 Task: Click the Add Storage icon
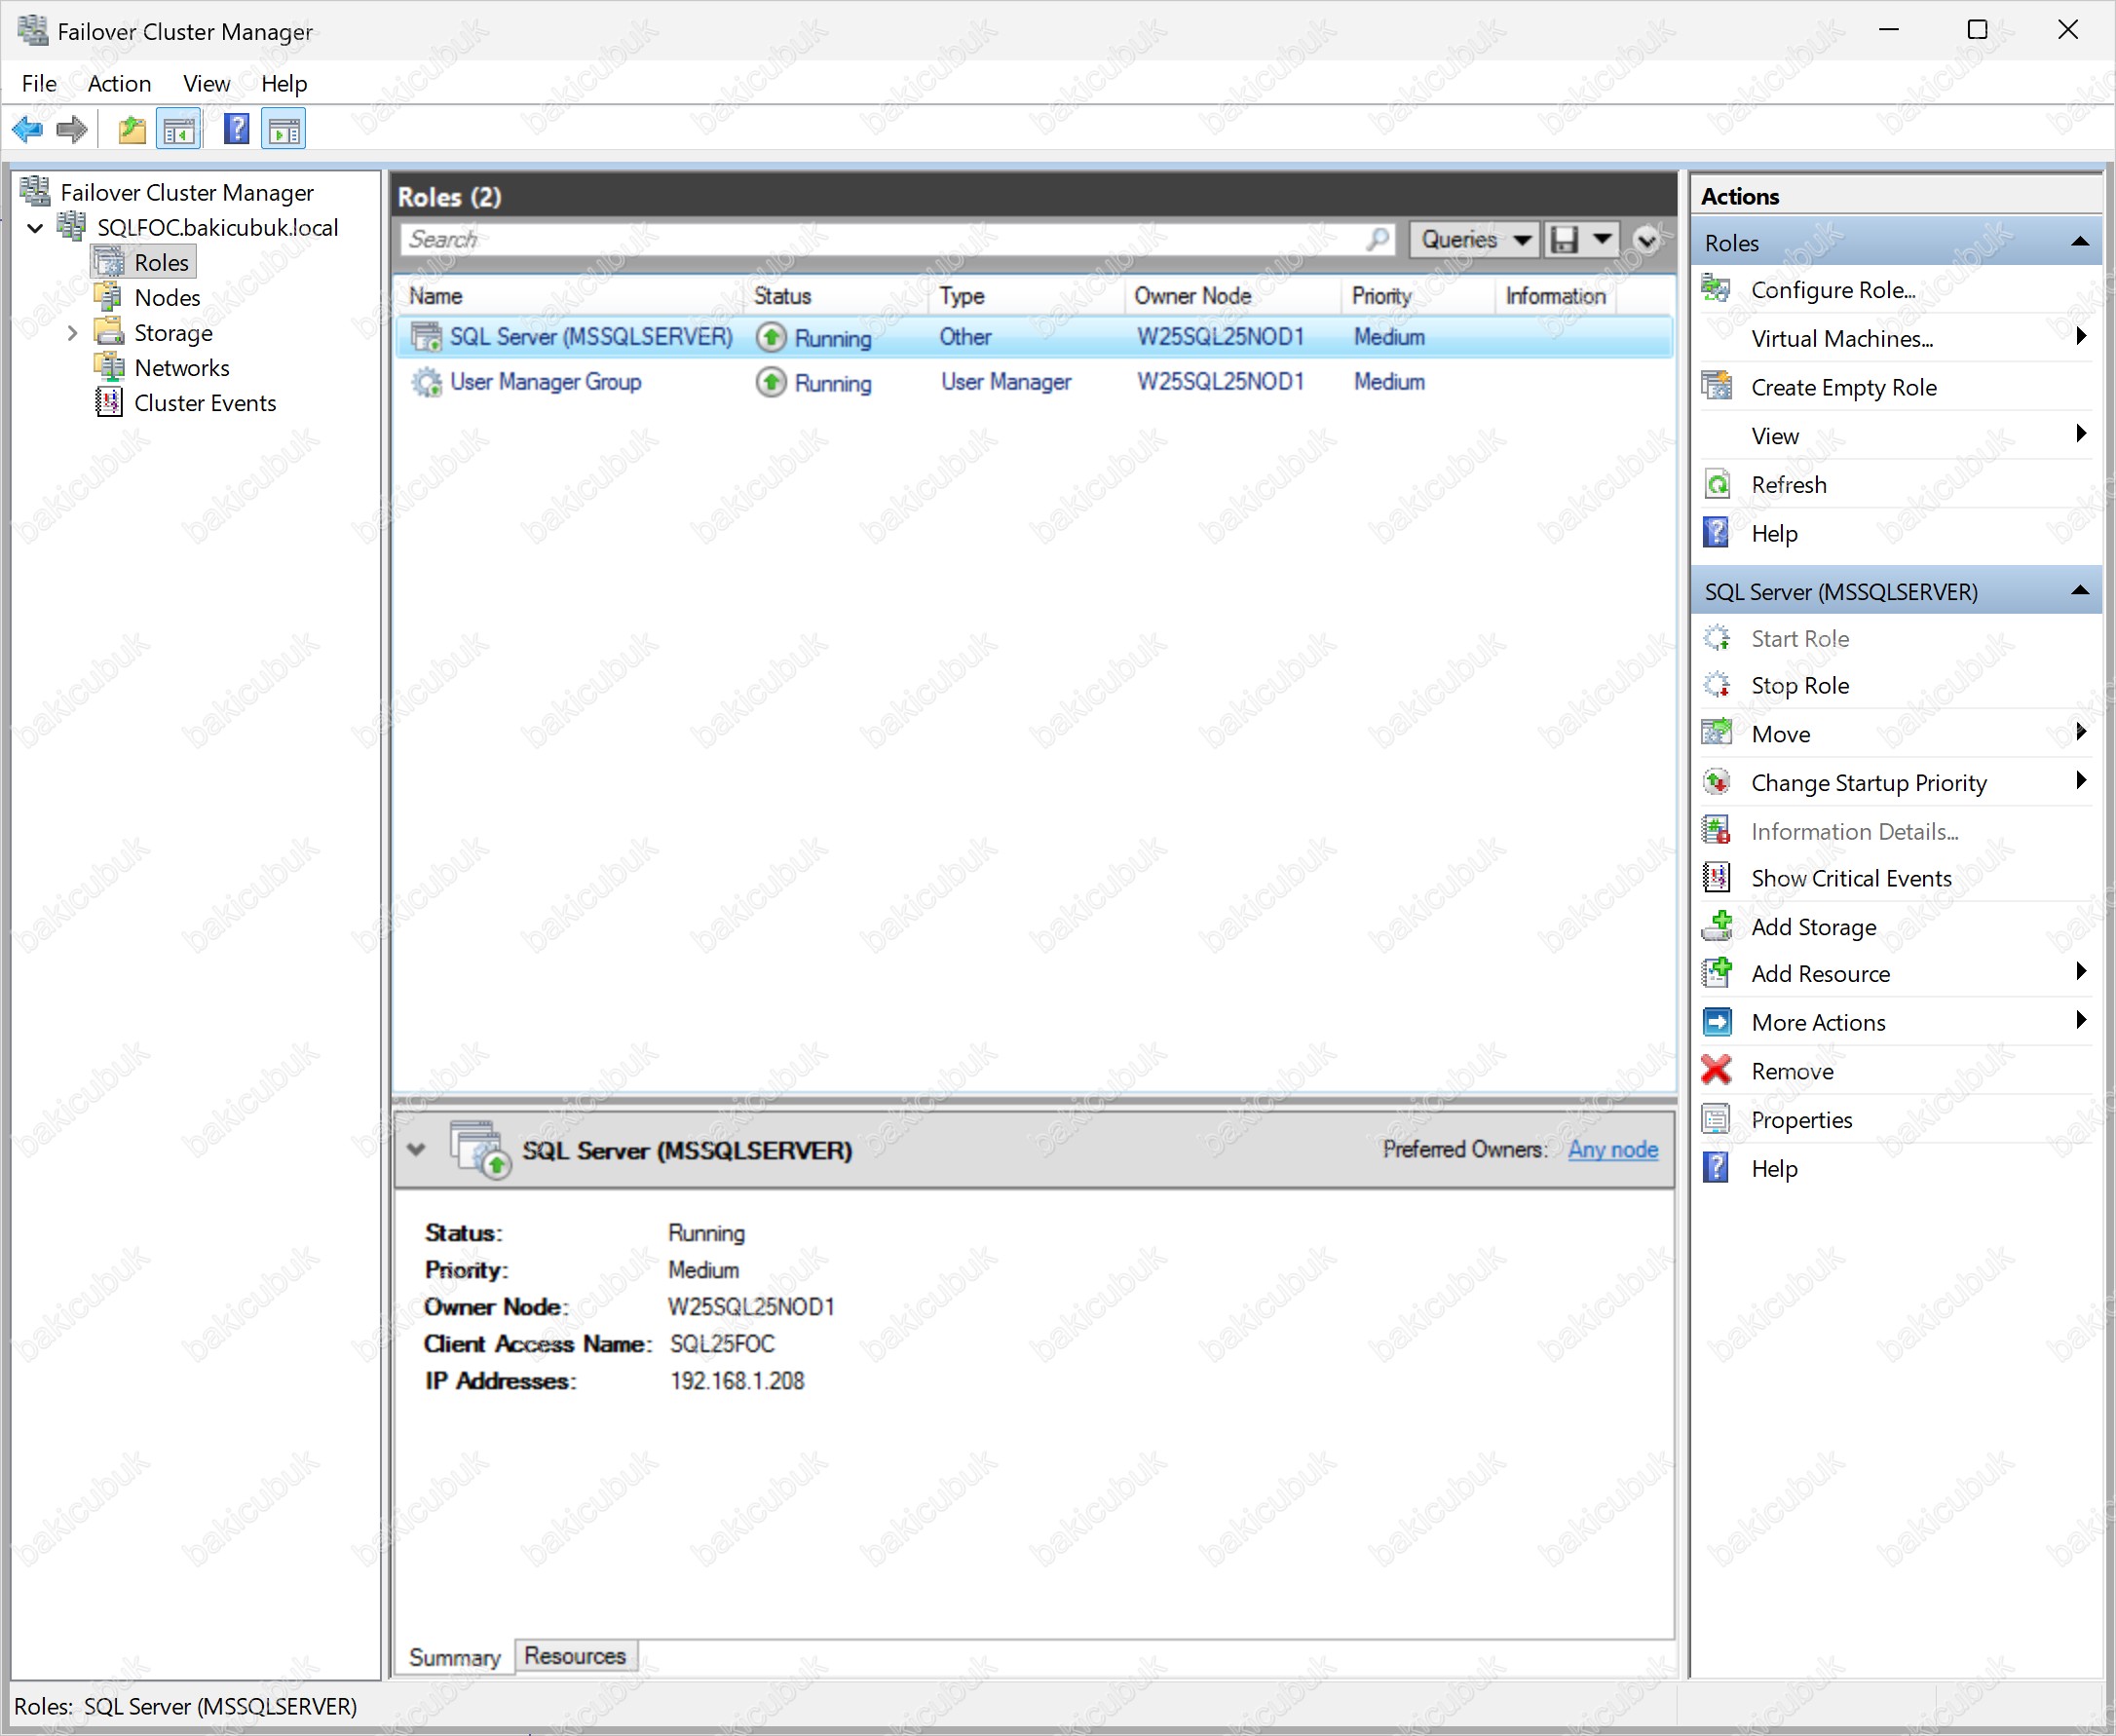pos(1716,926)
